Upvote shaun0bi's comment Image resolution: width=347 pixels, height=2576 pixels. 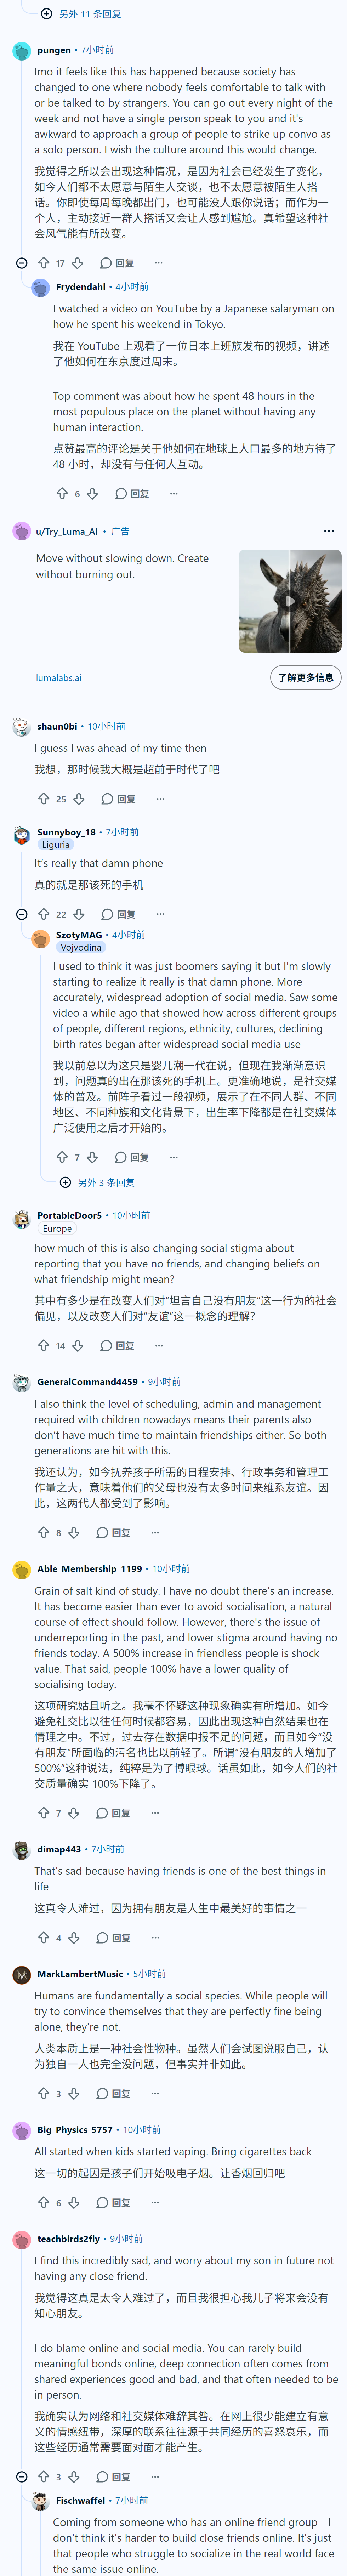[43, 799]
